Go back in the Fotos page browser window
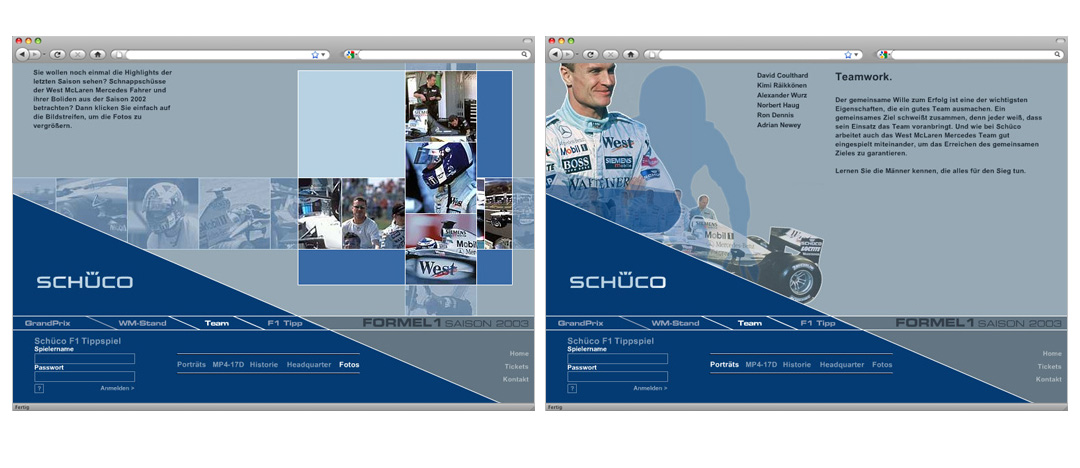This screenshot has width=1080, height=468. (x=21, y=54)
